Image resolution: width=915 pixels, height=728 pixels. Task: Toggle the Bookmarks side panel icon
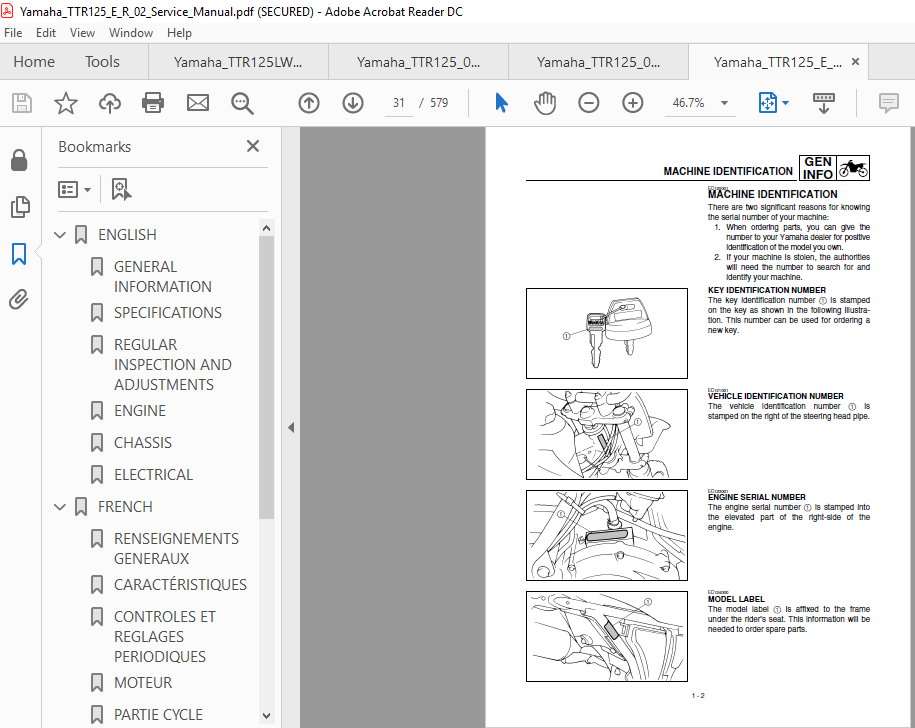[x=19, y=254]
